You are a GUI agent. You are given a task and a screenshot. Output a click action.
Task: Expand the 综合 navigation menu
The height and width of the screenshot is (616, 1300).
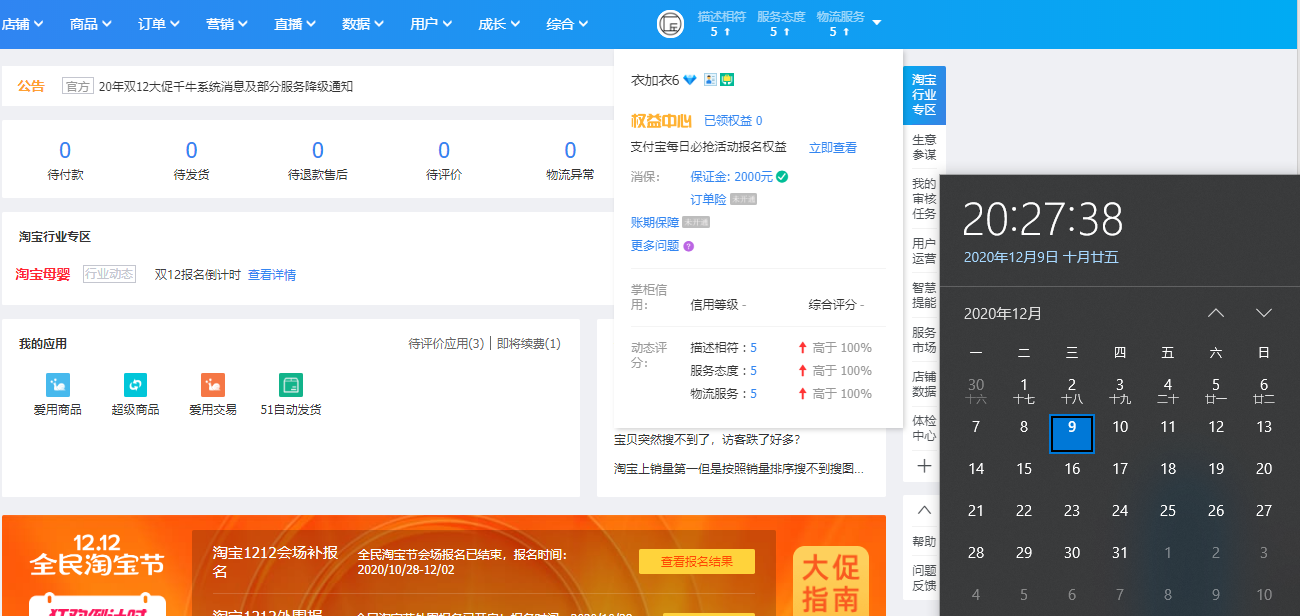[x=567, y=24]
